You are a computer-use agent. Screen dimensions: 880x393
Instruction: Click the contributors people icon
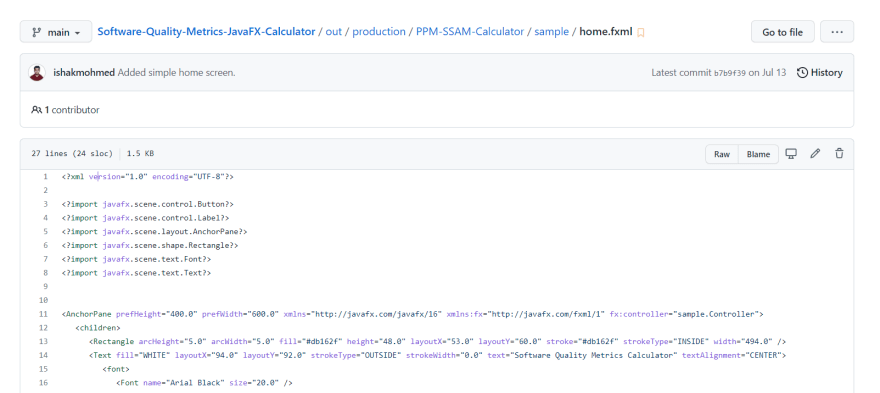(36, 109)
